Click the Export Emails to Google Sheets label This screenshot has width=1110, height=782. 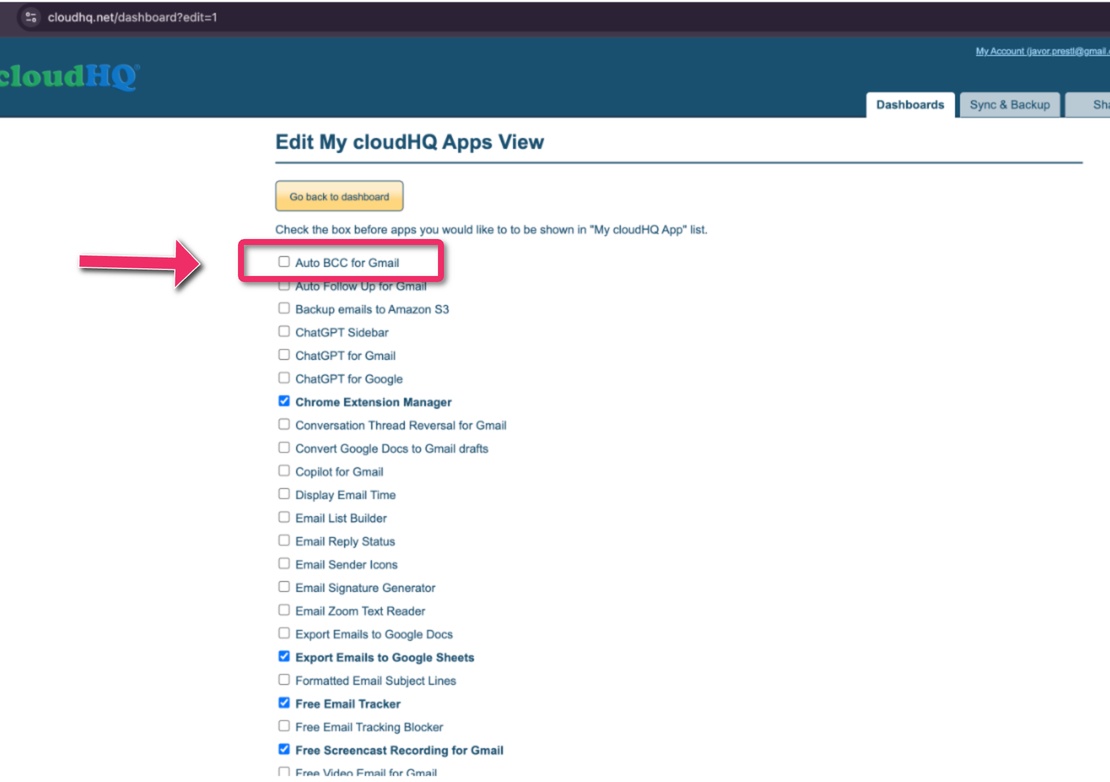(x=384, y=657)
